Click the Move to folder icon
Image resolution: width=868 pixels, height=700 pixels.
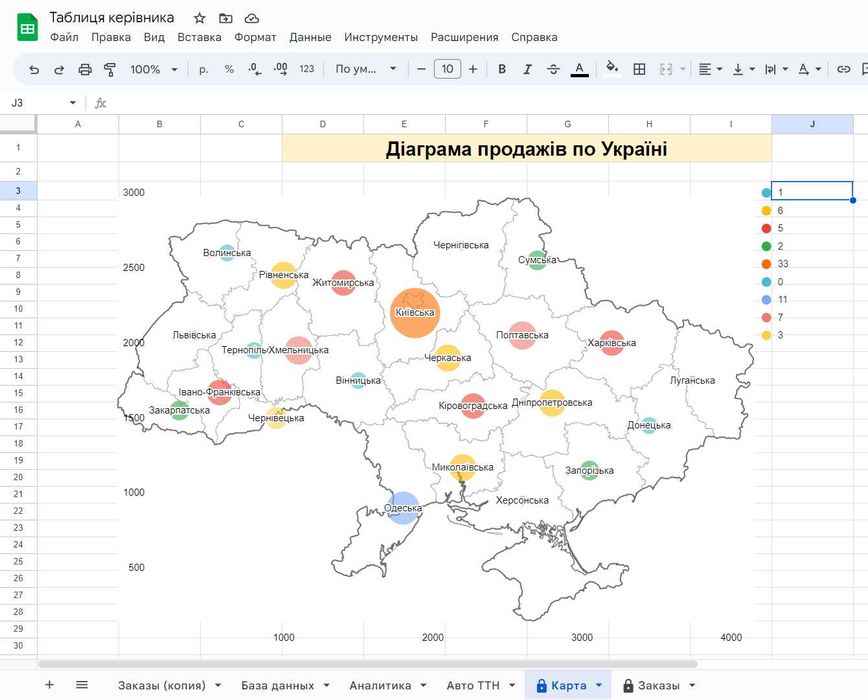(225, 18)
